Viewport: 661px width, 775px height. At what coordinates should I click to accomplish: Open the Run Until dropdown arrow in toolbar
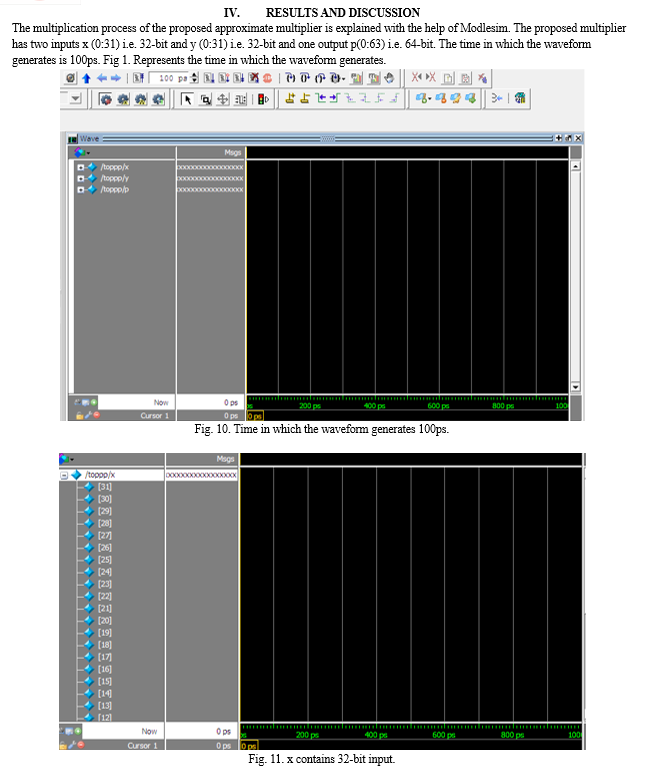tap(344, 79)
